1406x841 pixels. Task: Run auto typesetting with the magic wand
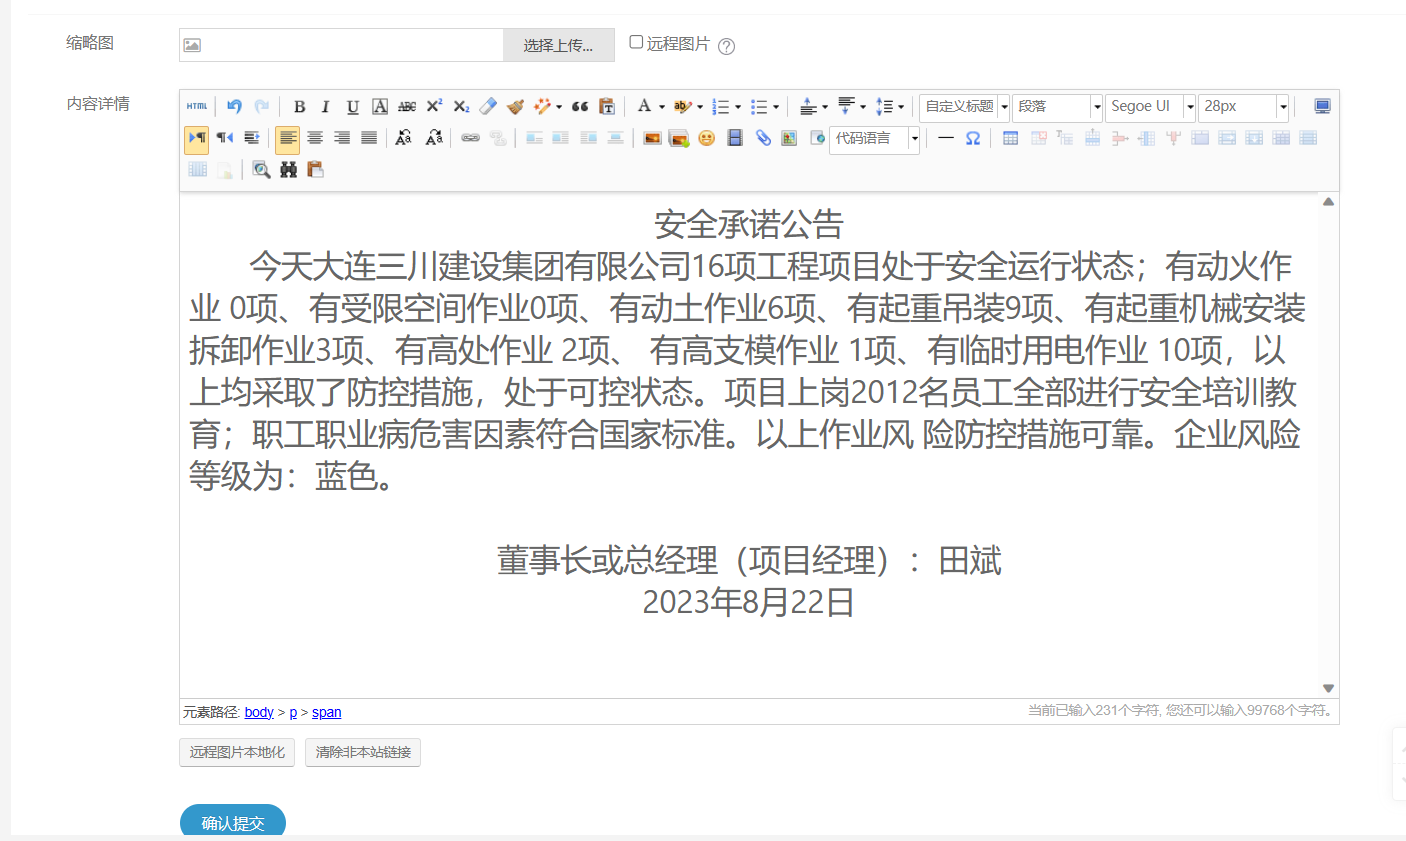542,106
